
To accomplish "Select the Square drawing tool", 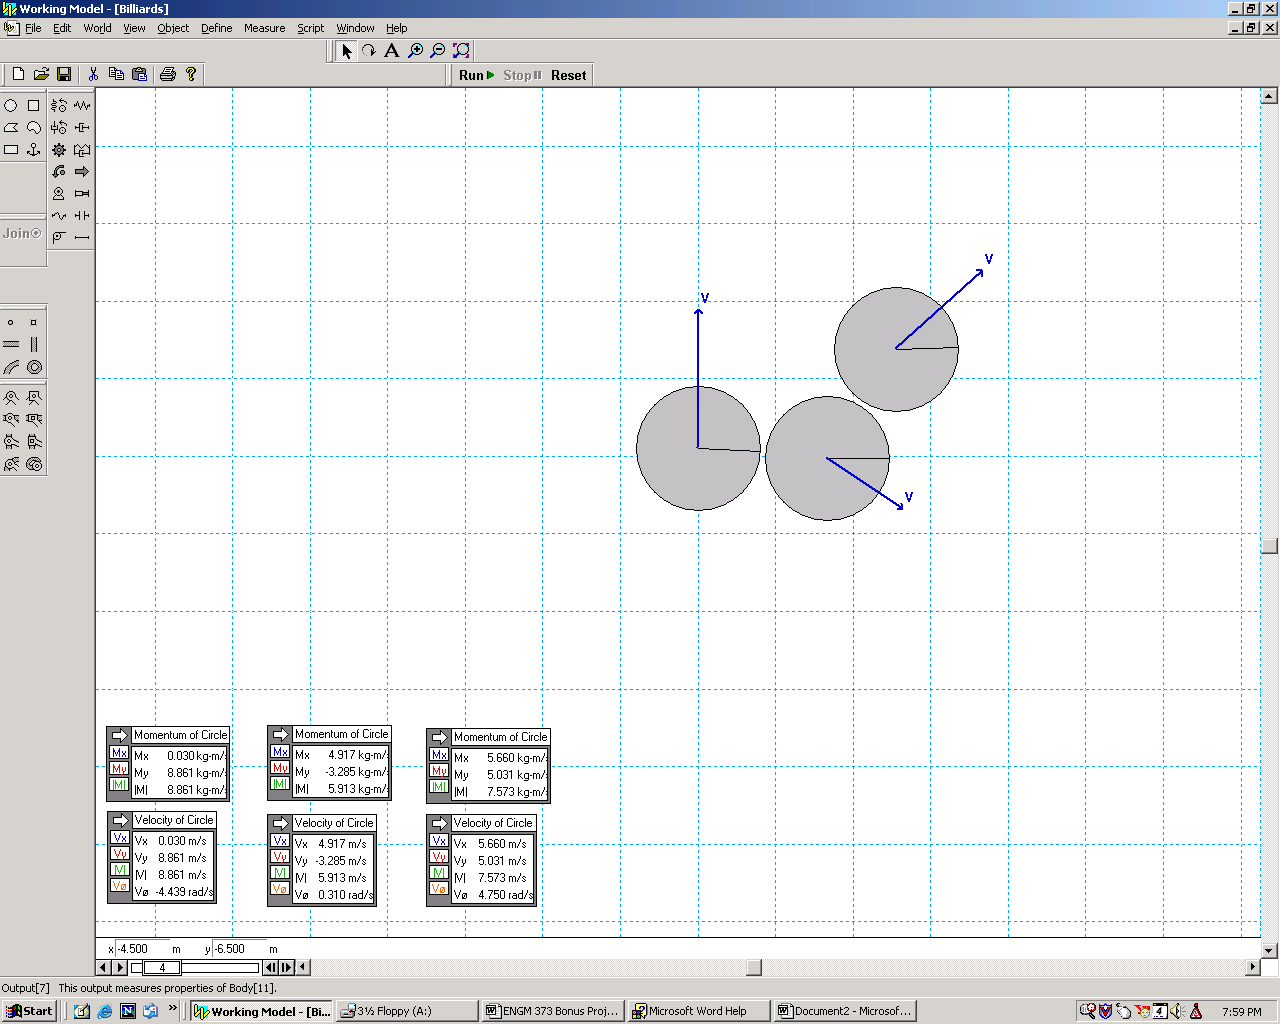I will click(x=34, y=105).
